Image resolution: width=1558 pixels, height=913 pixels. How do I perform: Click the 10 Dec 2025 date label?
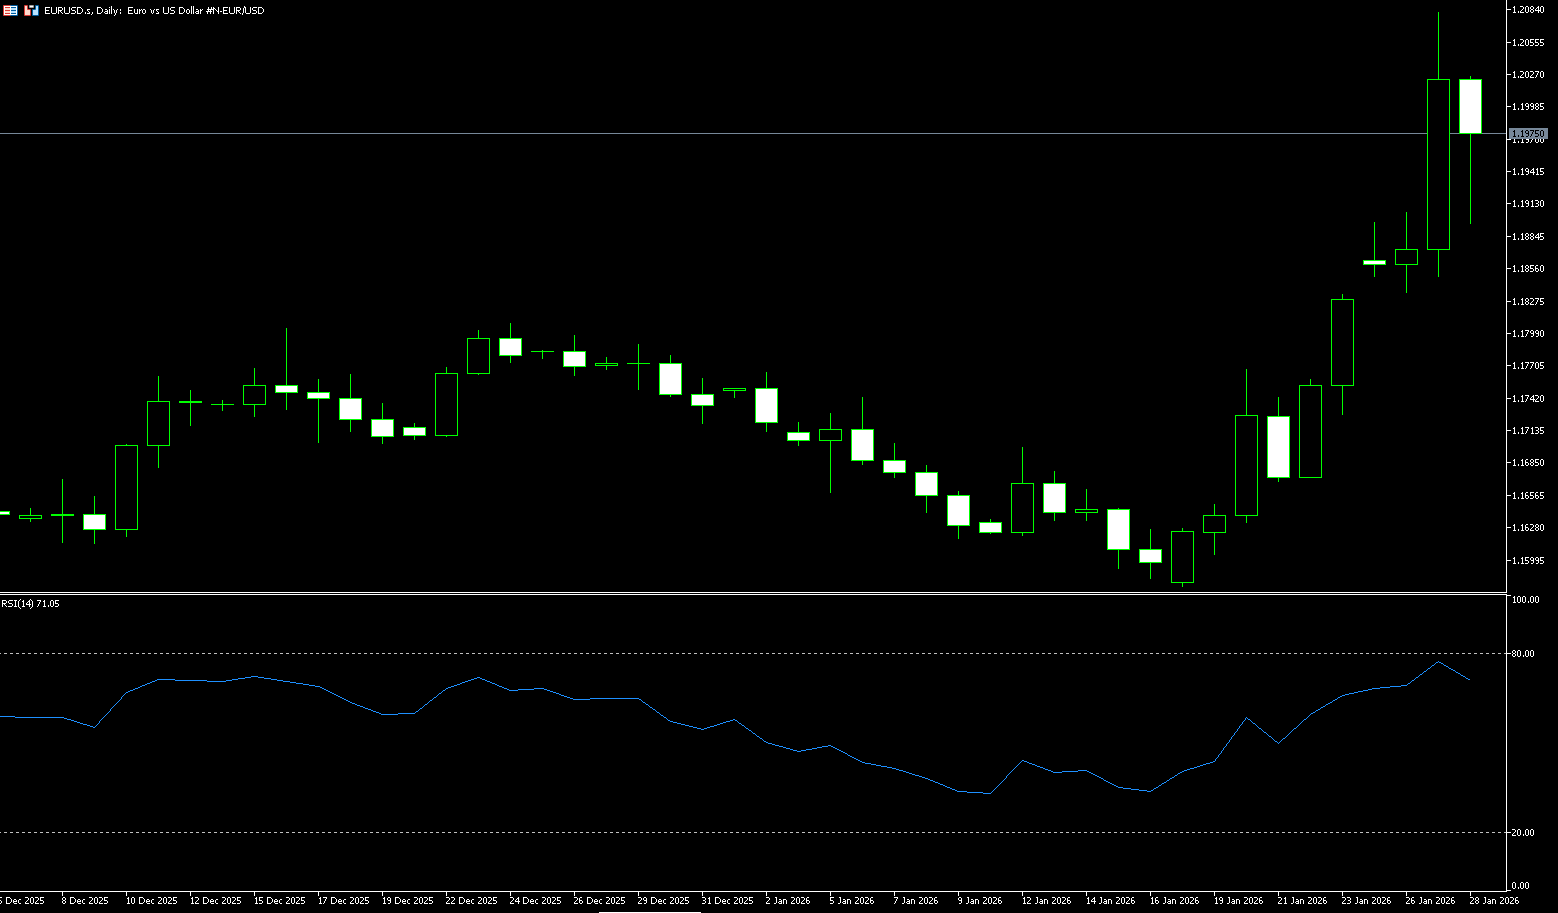coord(151,901)
